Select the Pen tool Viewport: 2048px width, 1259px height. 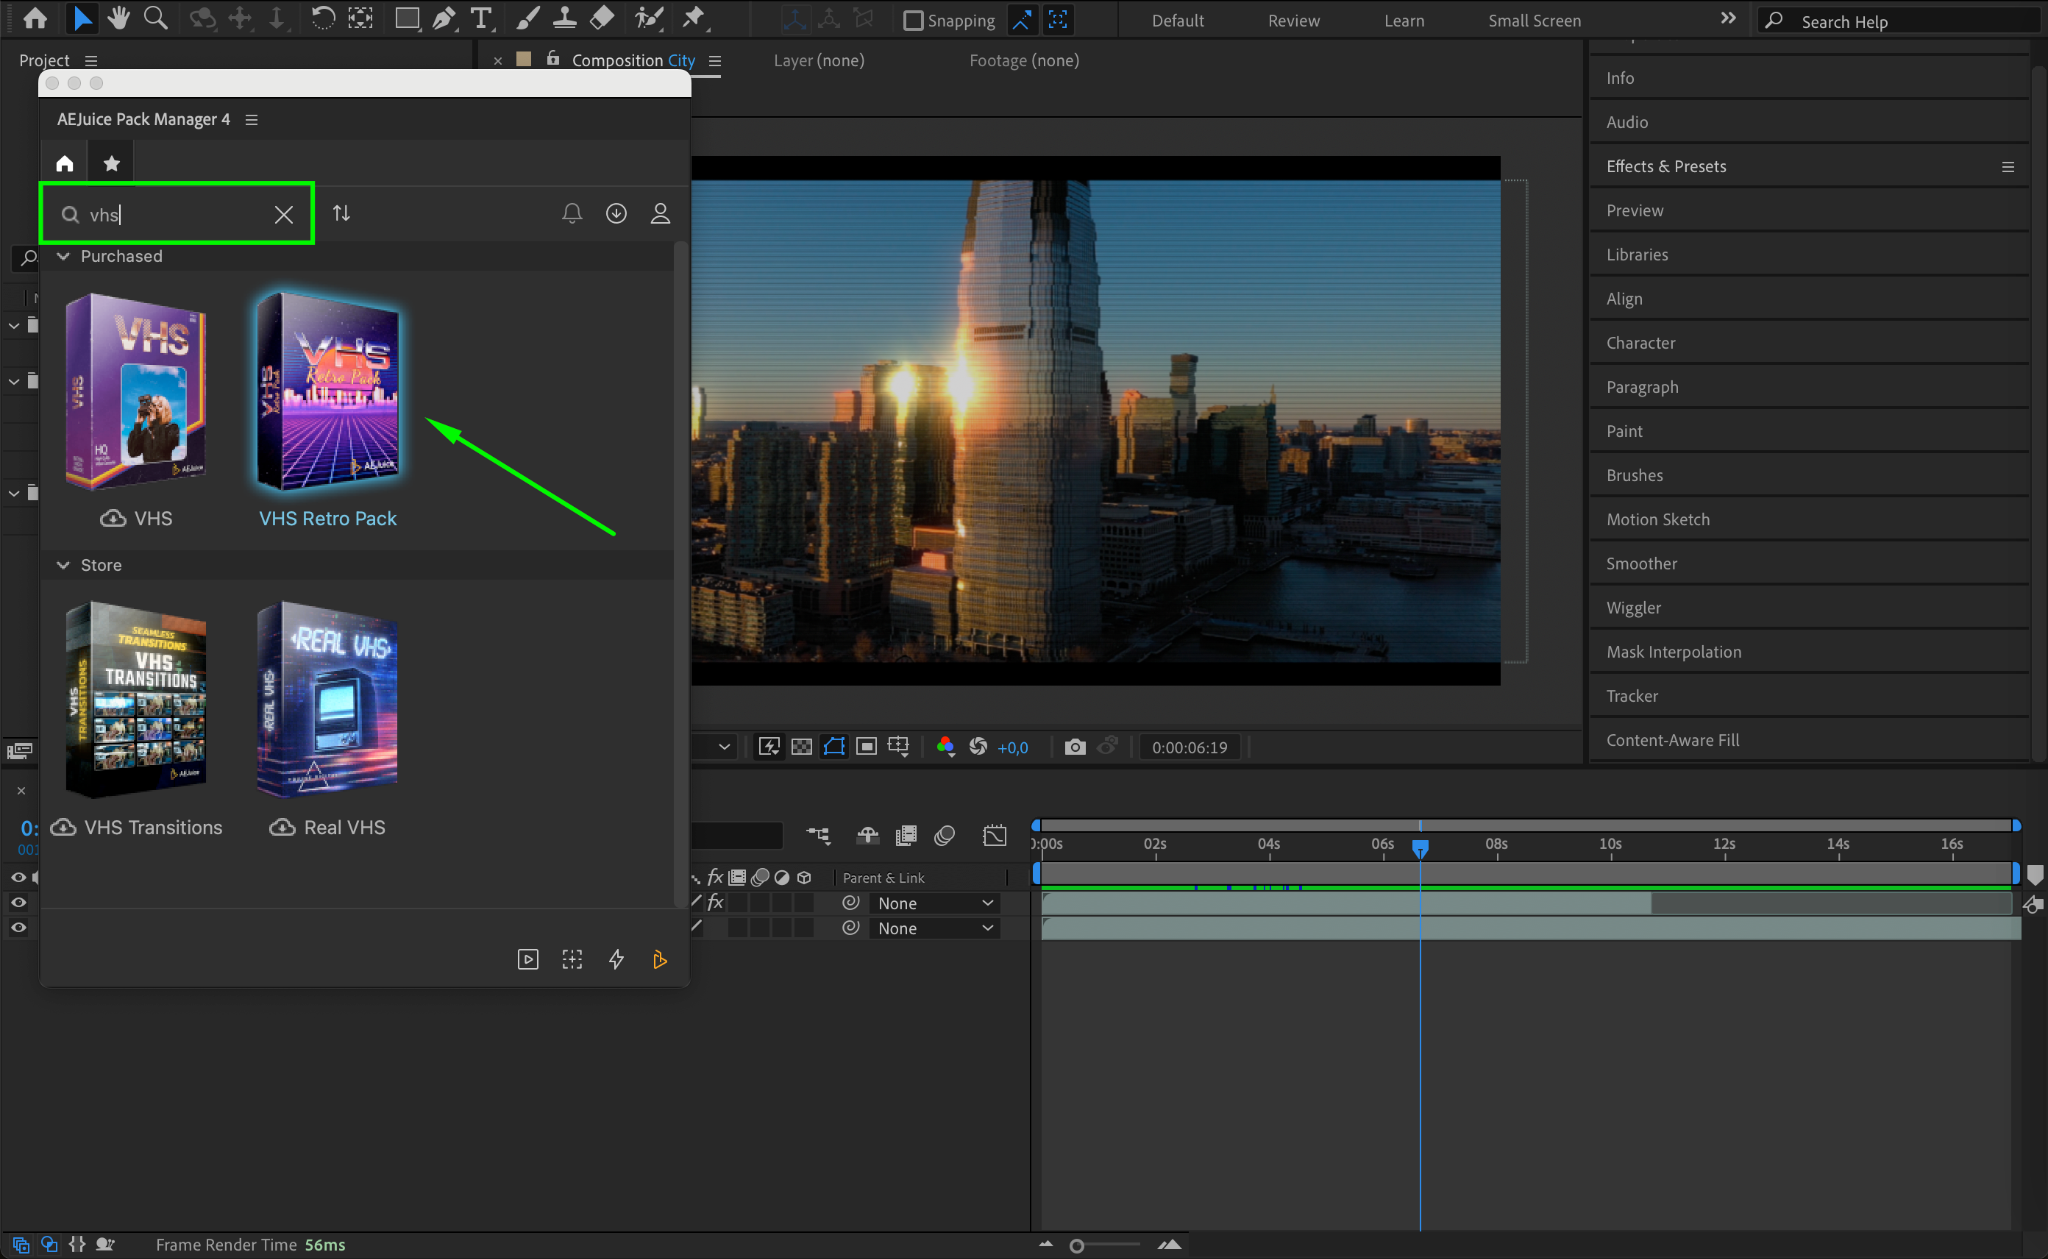[x=444, y=18]
